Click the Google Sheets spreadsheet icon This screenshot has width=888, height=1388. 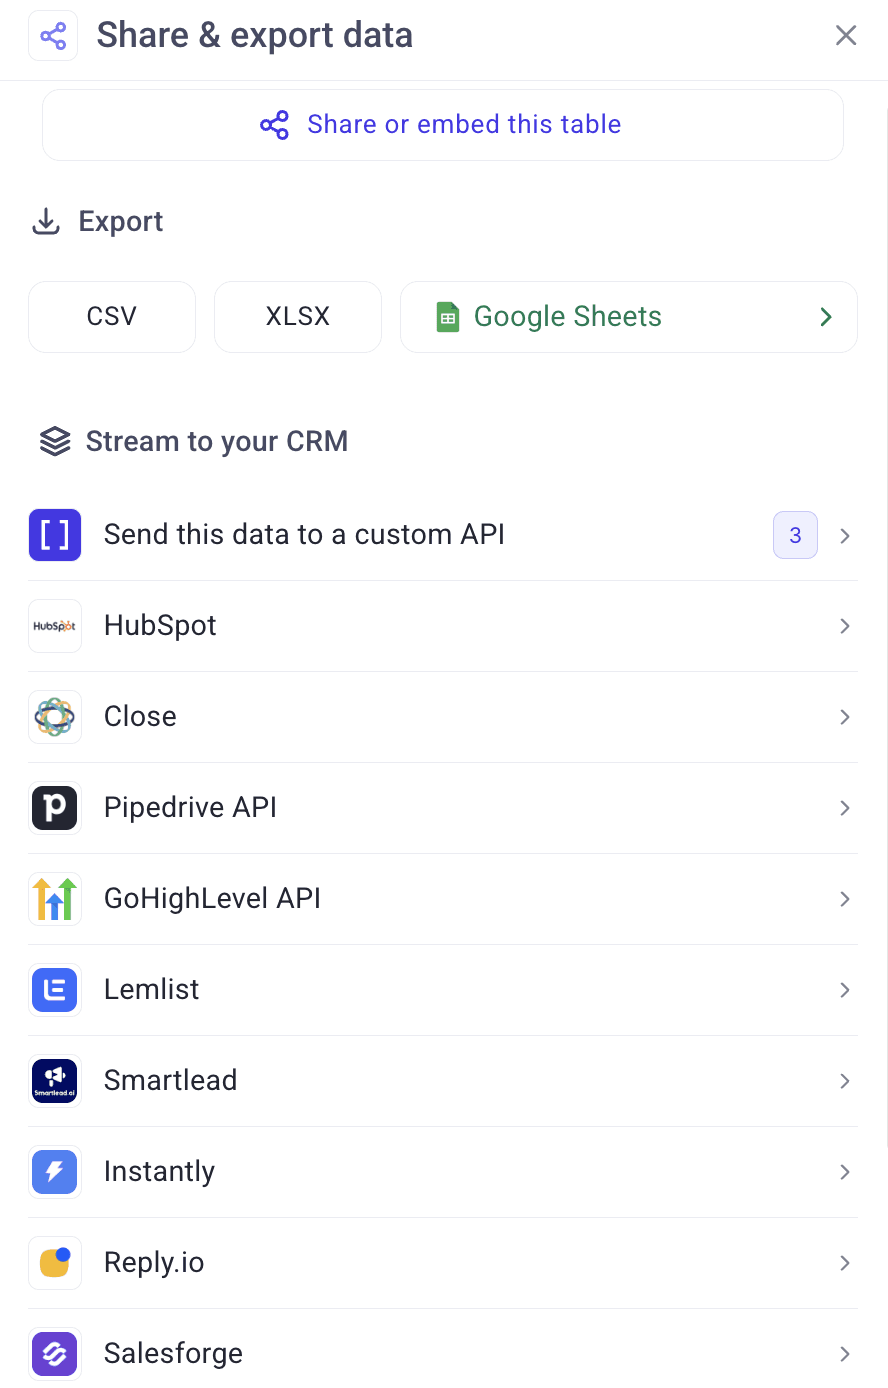coord(447,316)
